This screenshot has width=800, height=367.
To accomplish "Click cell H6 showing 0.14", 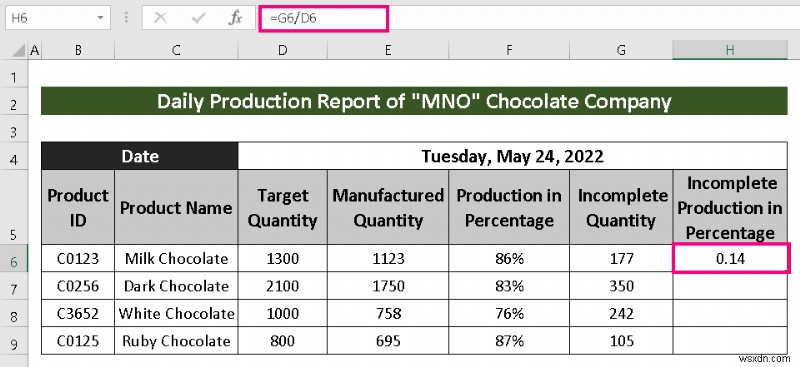I will [x=730, y=258].
